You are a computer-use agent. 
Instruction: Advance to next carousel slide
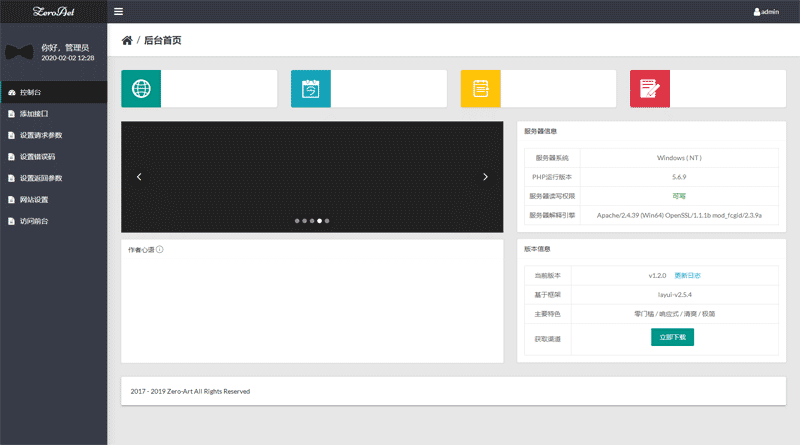click(x=485, y=177)
